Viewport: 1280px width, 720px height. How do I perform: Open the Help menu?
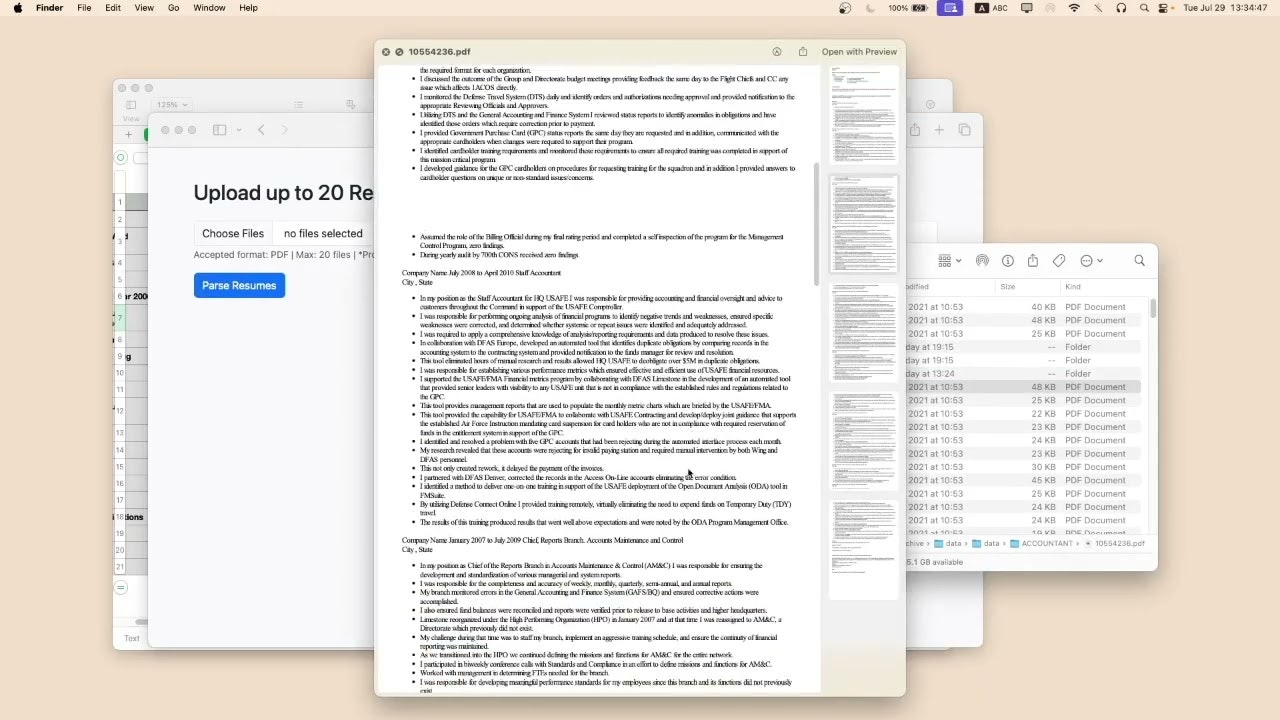(x=248, y=8)
